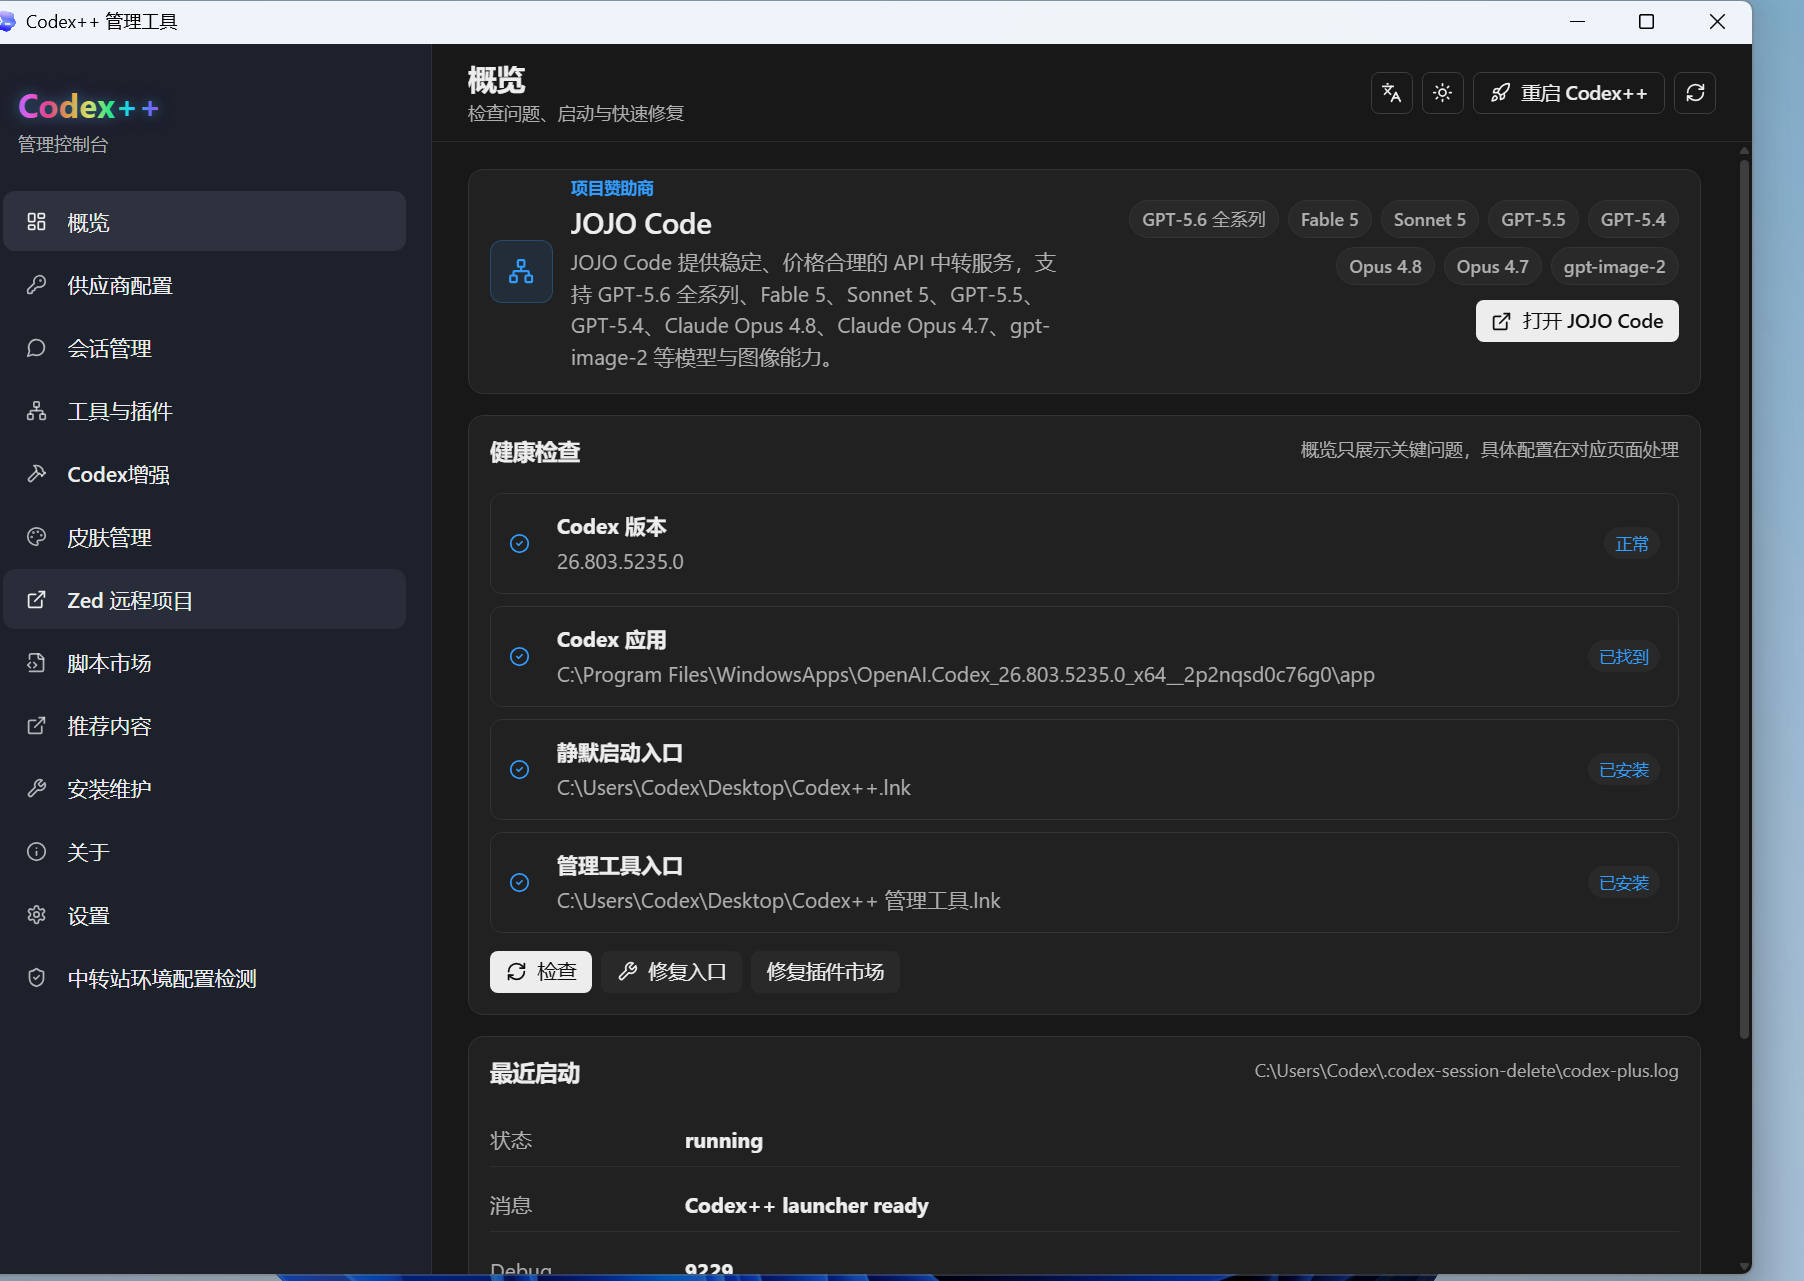Click the Codex++ launcher ready message
Viewport: 1804px width, 1281px height.
pos(807,1206)
